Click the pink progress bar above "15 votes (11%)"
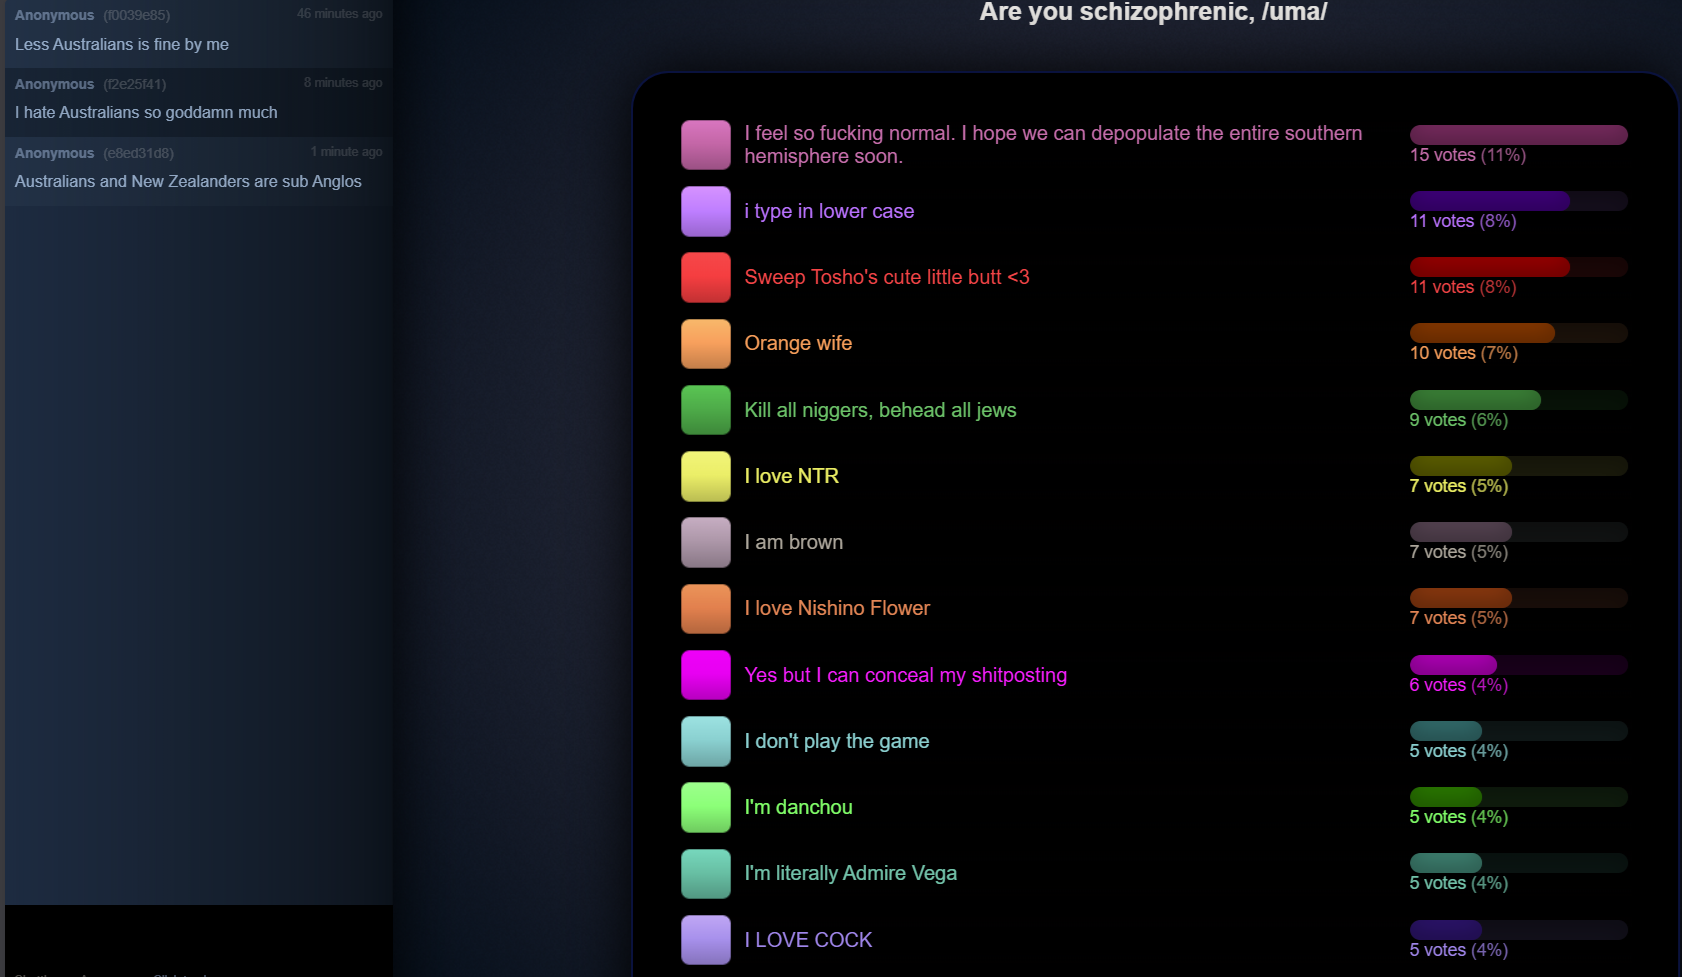 [1518, 135]
